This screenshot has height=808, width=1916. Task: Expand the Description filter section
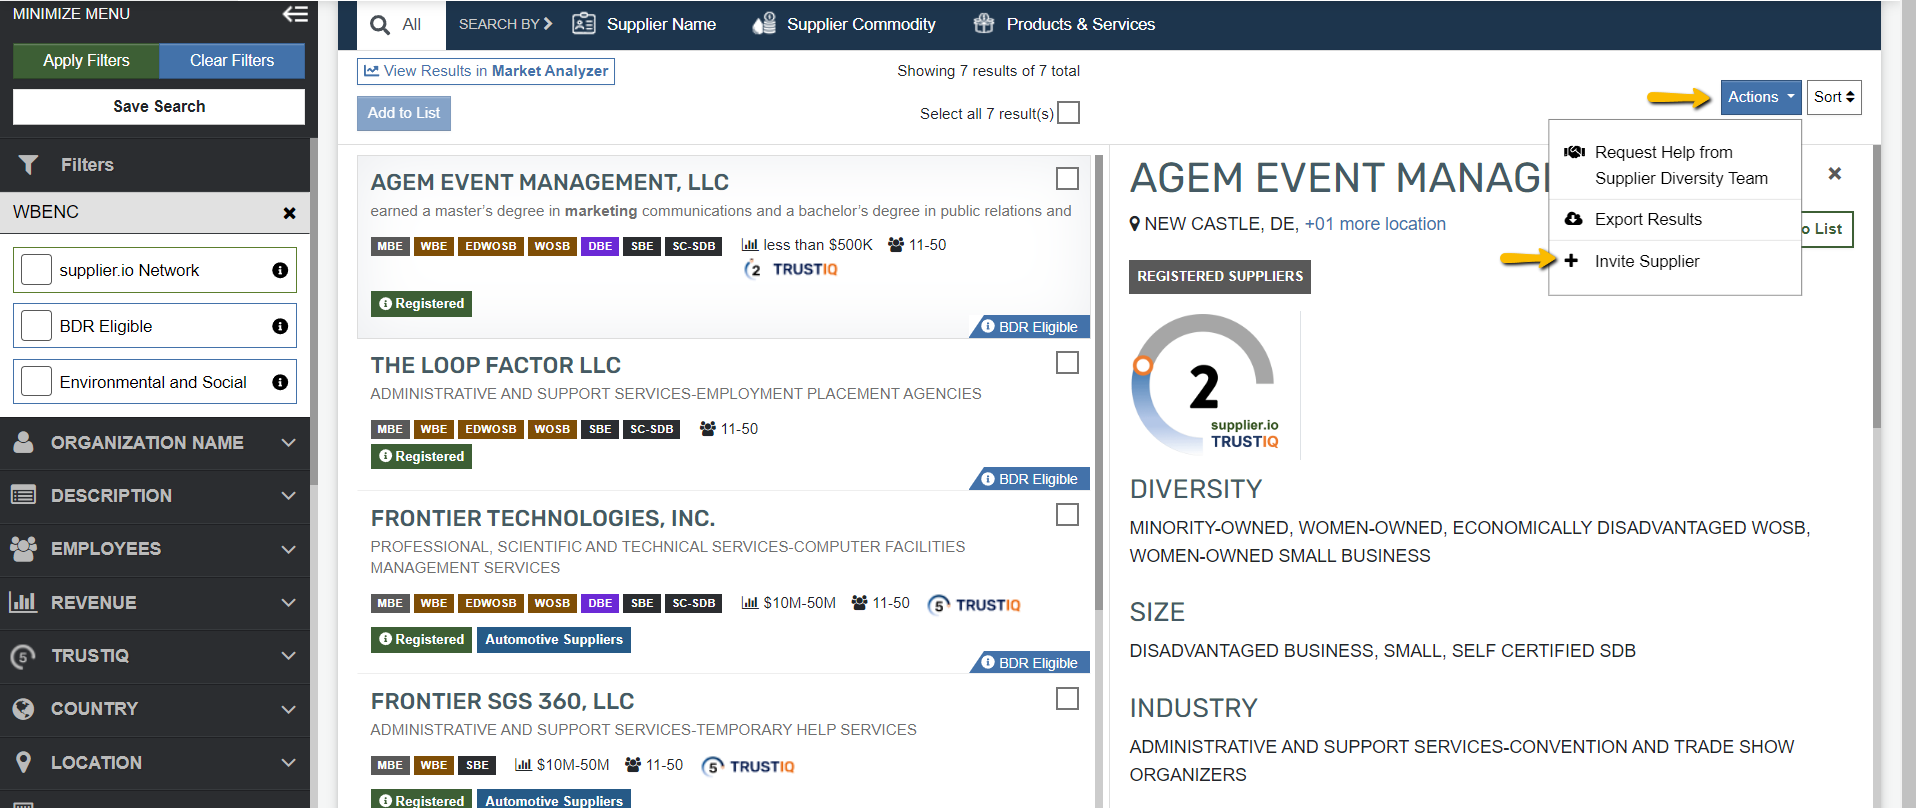pyautogui.click(x=155, y=496)
